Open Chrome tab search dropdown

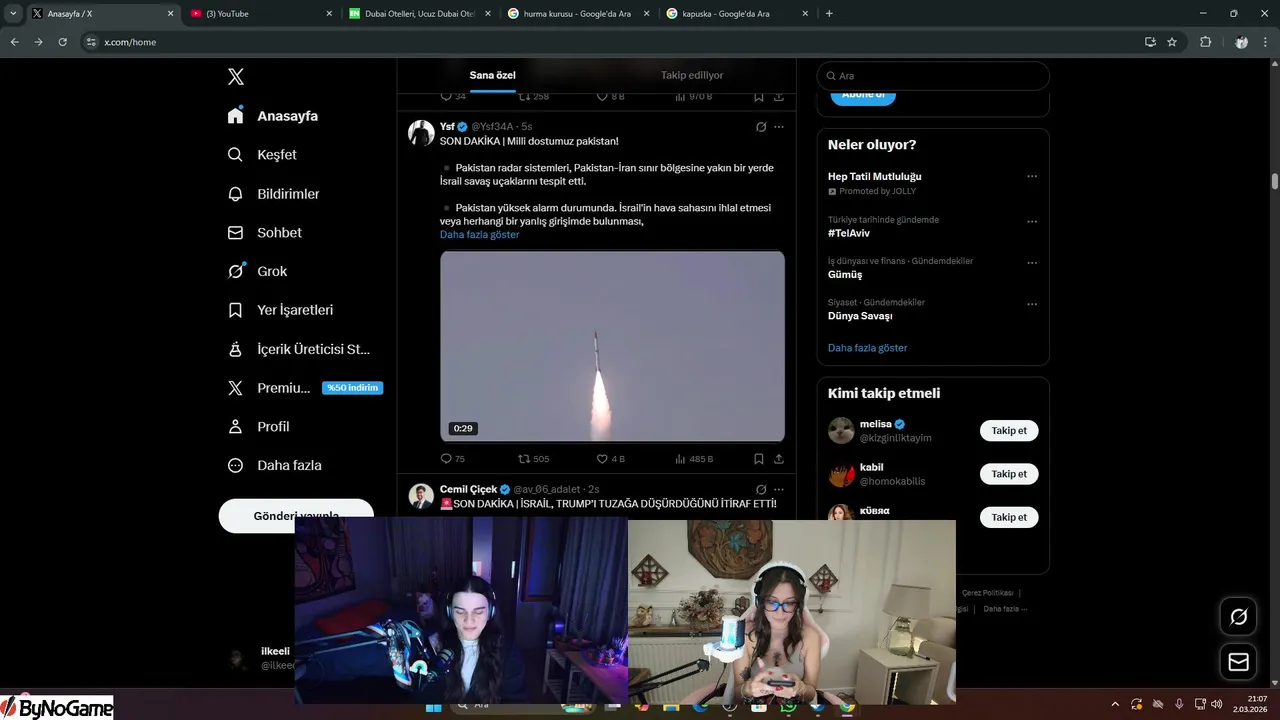tap(13, 13)
